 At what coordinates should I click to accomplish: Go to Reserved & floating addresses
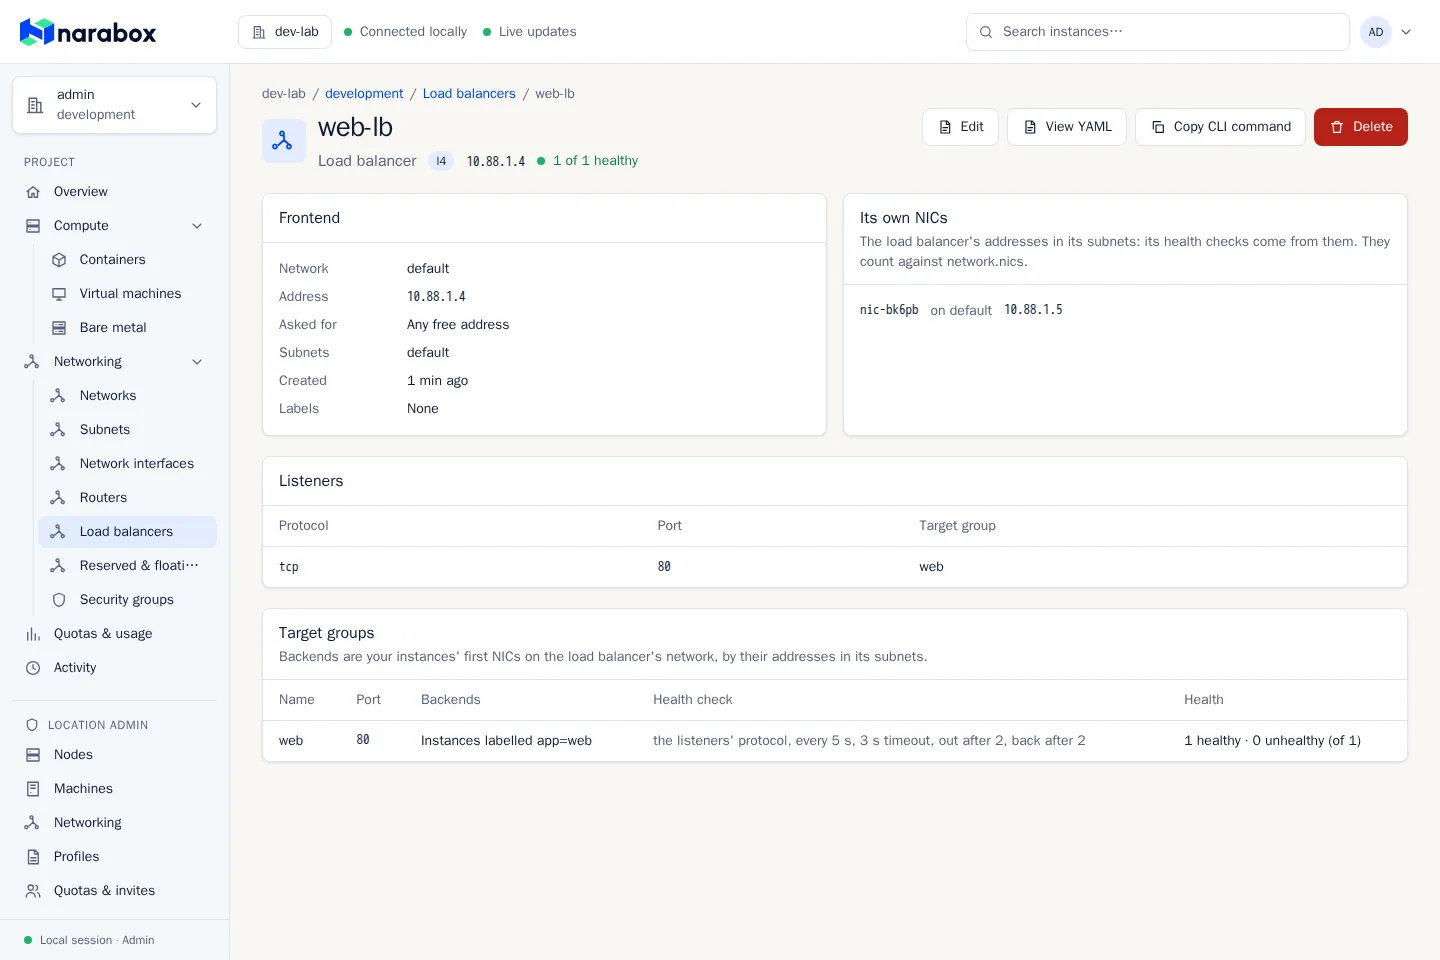click(x=128, y=566)
